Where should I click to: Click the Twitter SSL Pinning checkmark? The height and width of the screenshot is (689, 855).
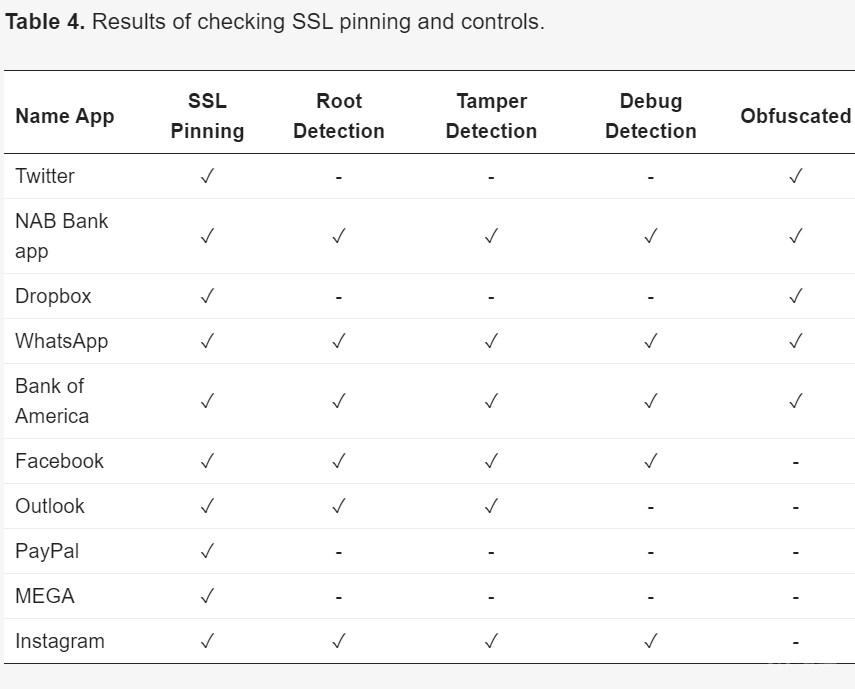click(207, 176)
